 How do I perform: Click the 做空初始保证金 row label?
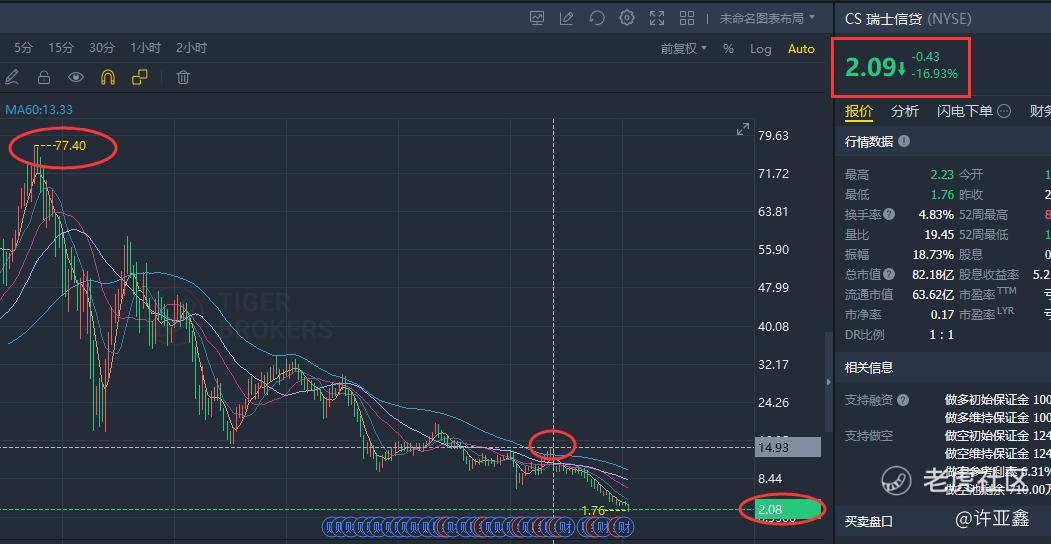pos(987,435)
